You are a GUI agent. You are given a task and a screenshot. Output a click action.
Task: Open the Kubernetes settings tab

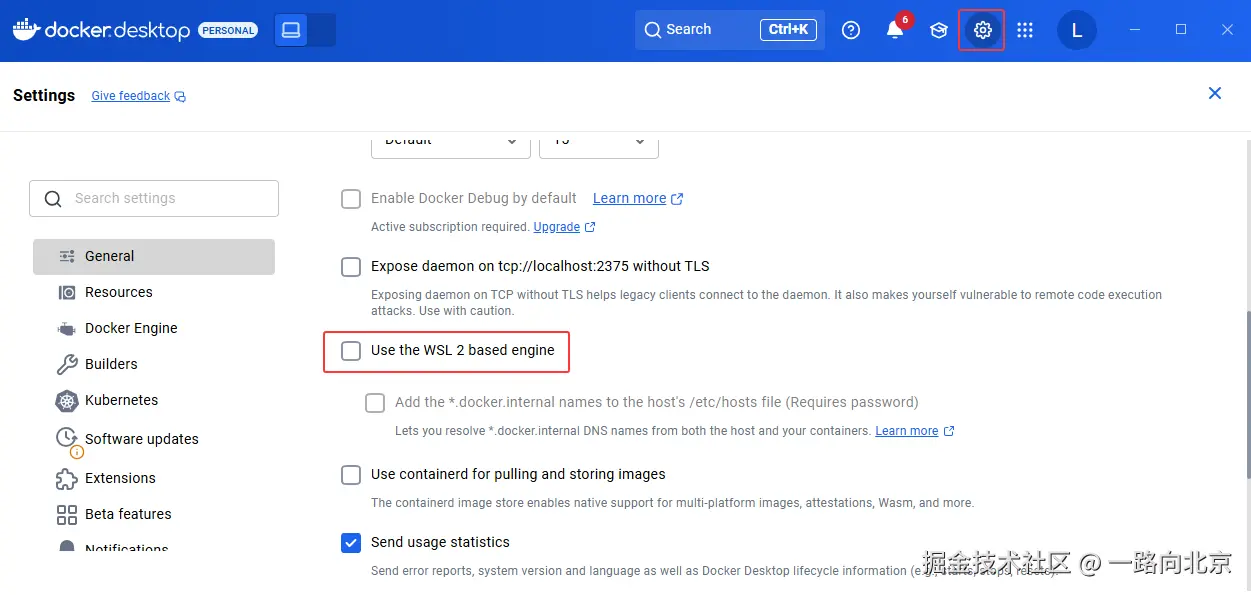154,400
